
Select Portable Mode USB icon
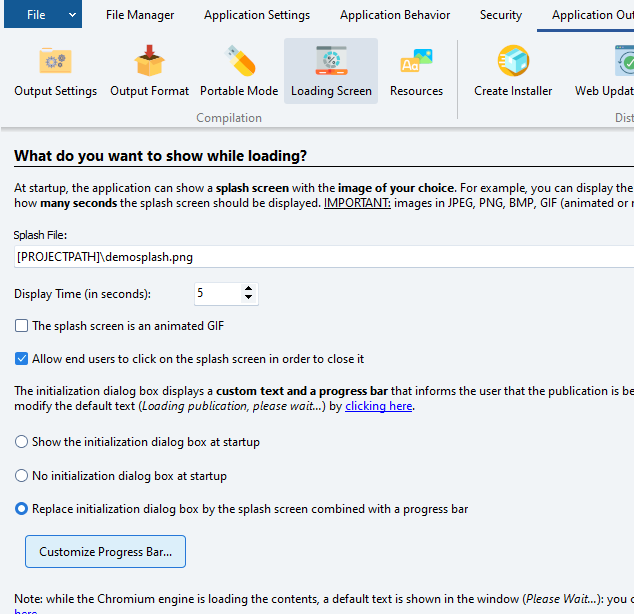(x=239, y=61)
